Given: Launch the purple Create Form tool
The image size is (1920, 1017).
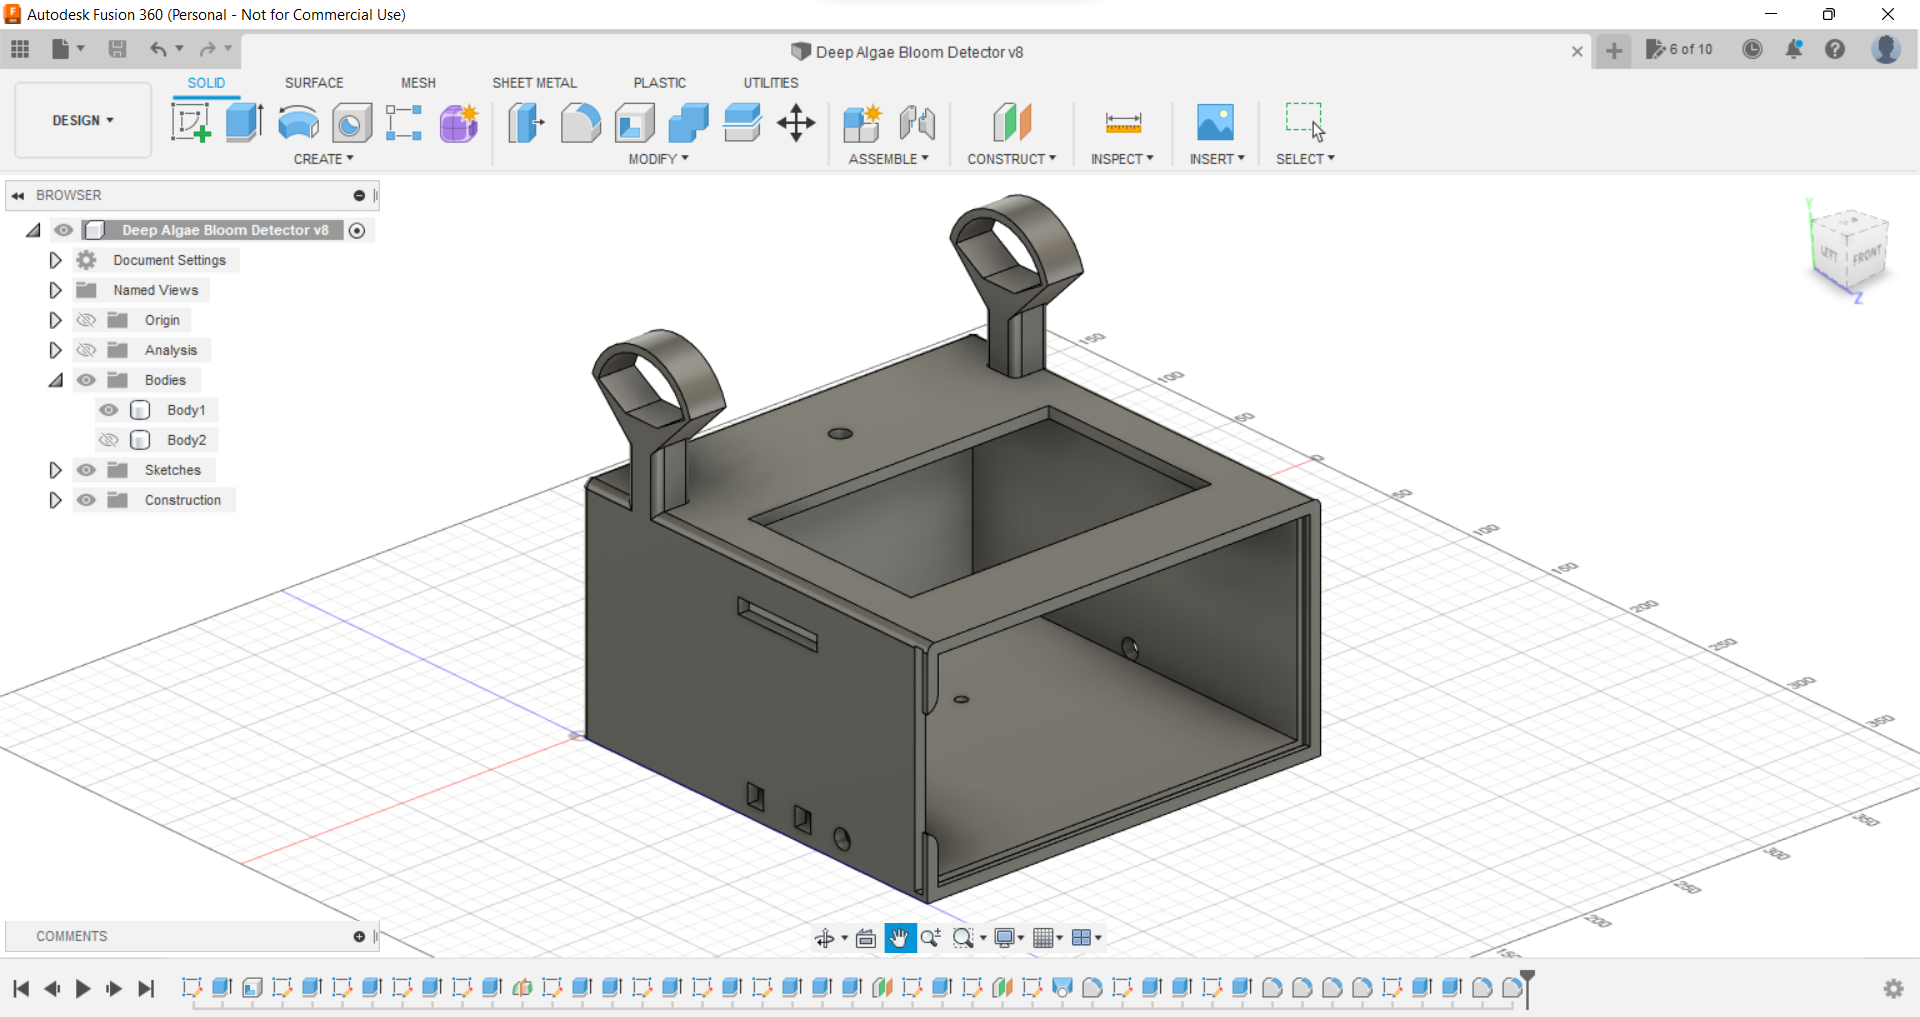Looking at the screenshot, I should tap(459, 123).
